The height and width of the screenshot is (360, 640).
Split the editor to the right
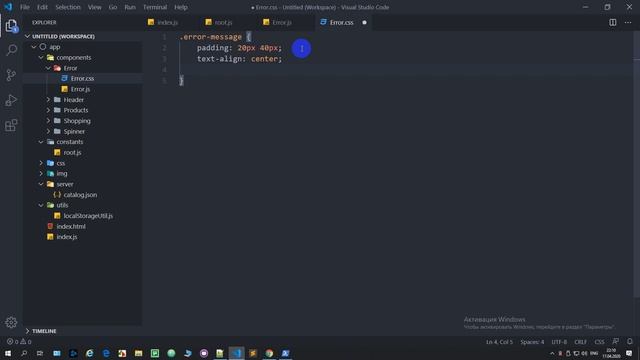tap(613, 22)
